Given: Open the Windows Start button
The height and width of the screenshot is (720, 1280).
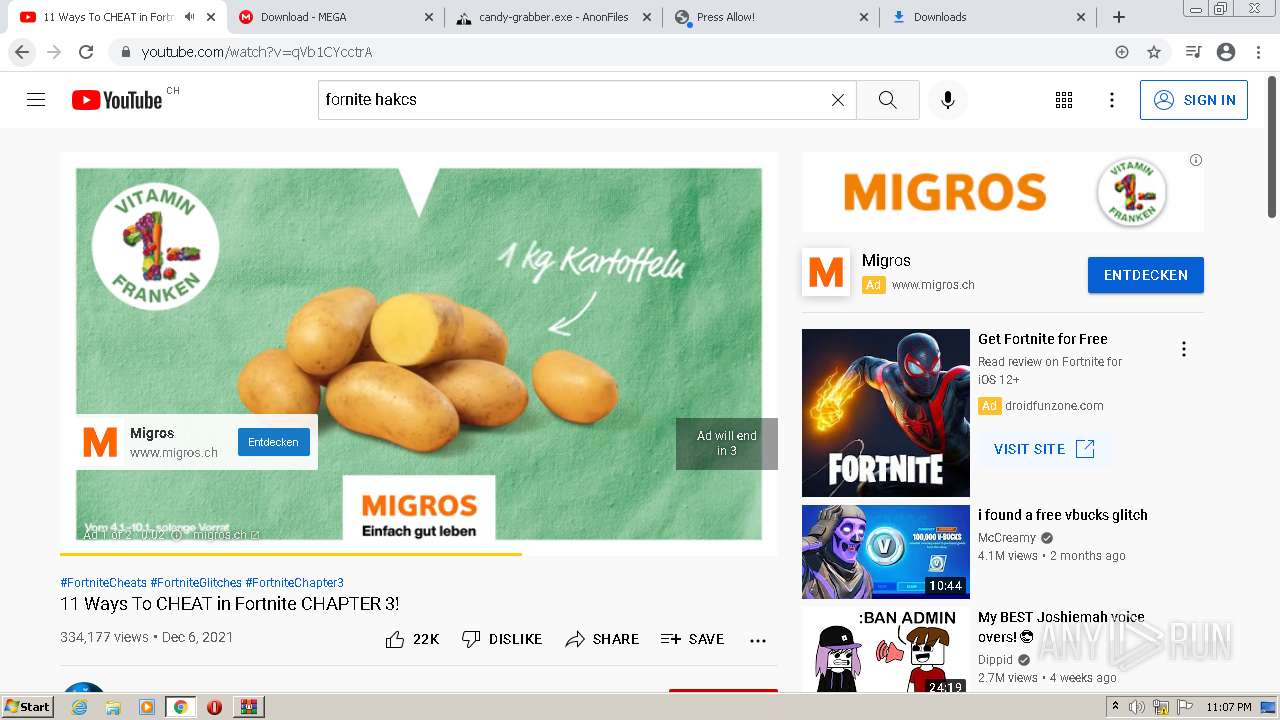Looking at the screenshot, I should click(28, 706).
